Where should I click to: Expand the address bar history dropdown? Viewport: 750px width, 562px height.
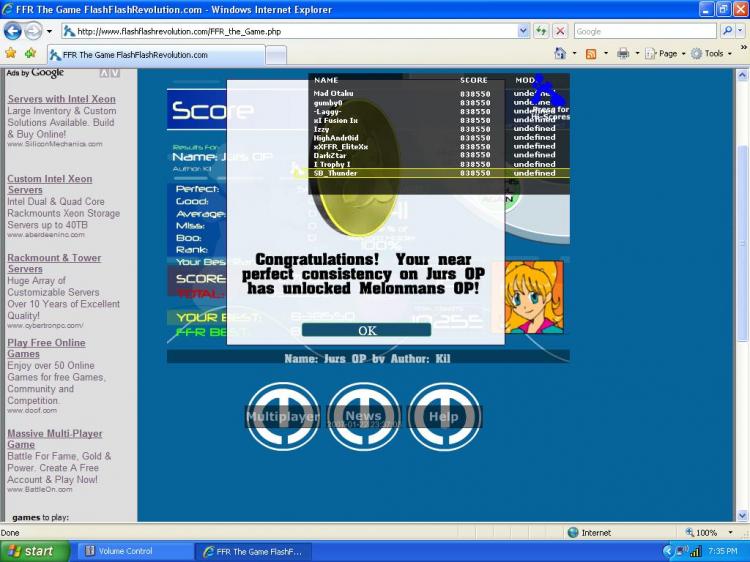(523, 32)
